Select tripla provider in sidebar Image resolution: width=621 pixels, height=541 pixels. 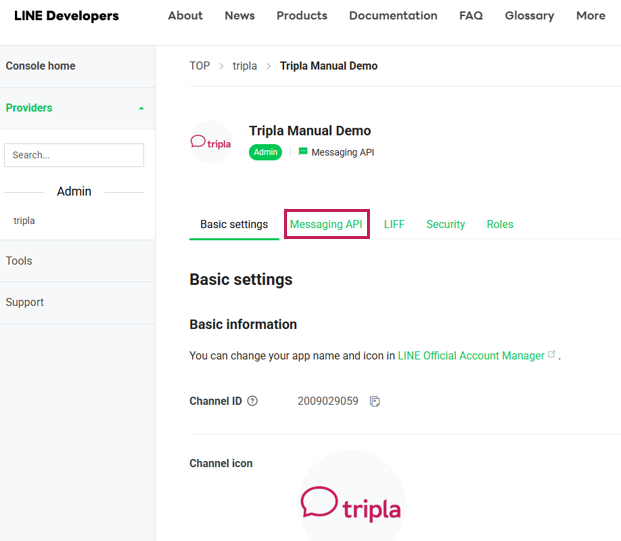[24, 221]
